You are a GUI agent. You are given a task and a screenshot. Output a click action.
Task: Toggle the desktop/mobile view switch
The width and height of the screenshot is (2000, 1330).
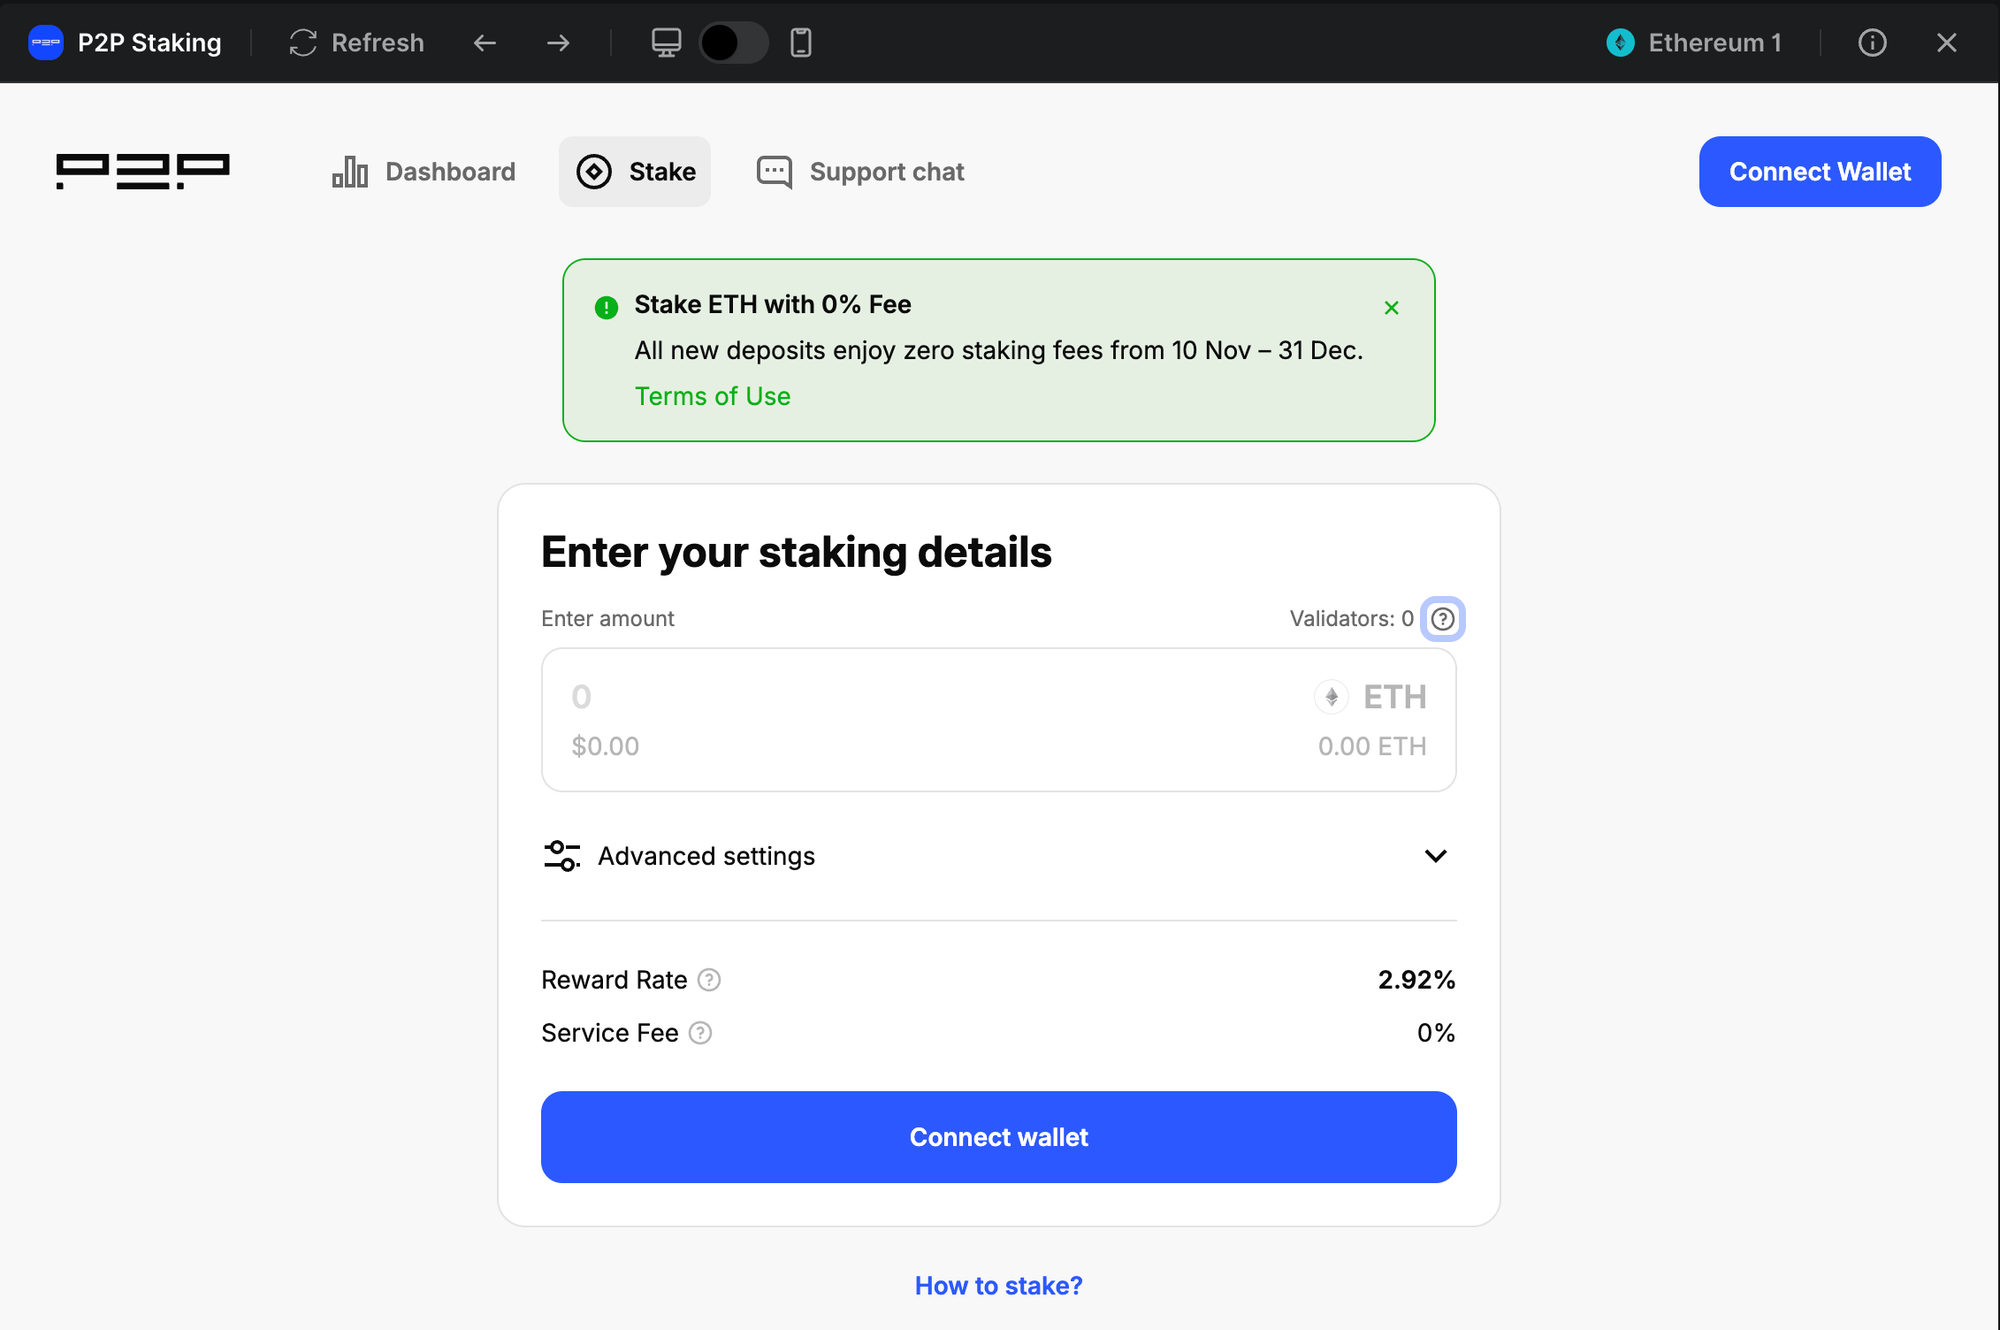coord(733,43)
